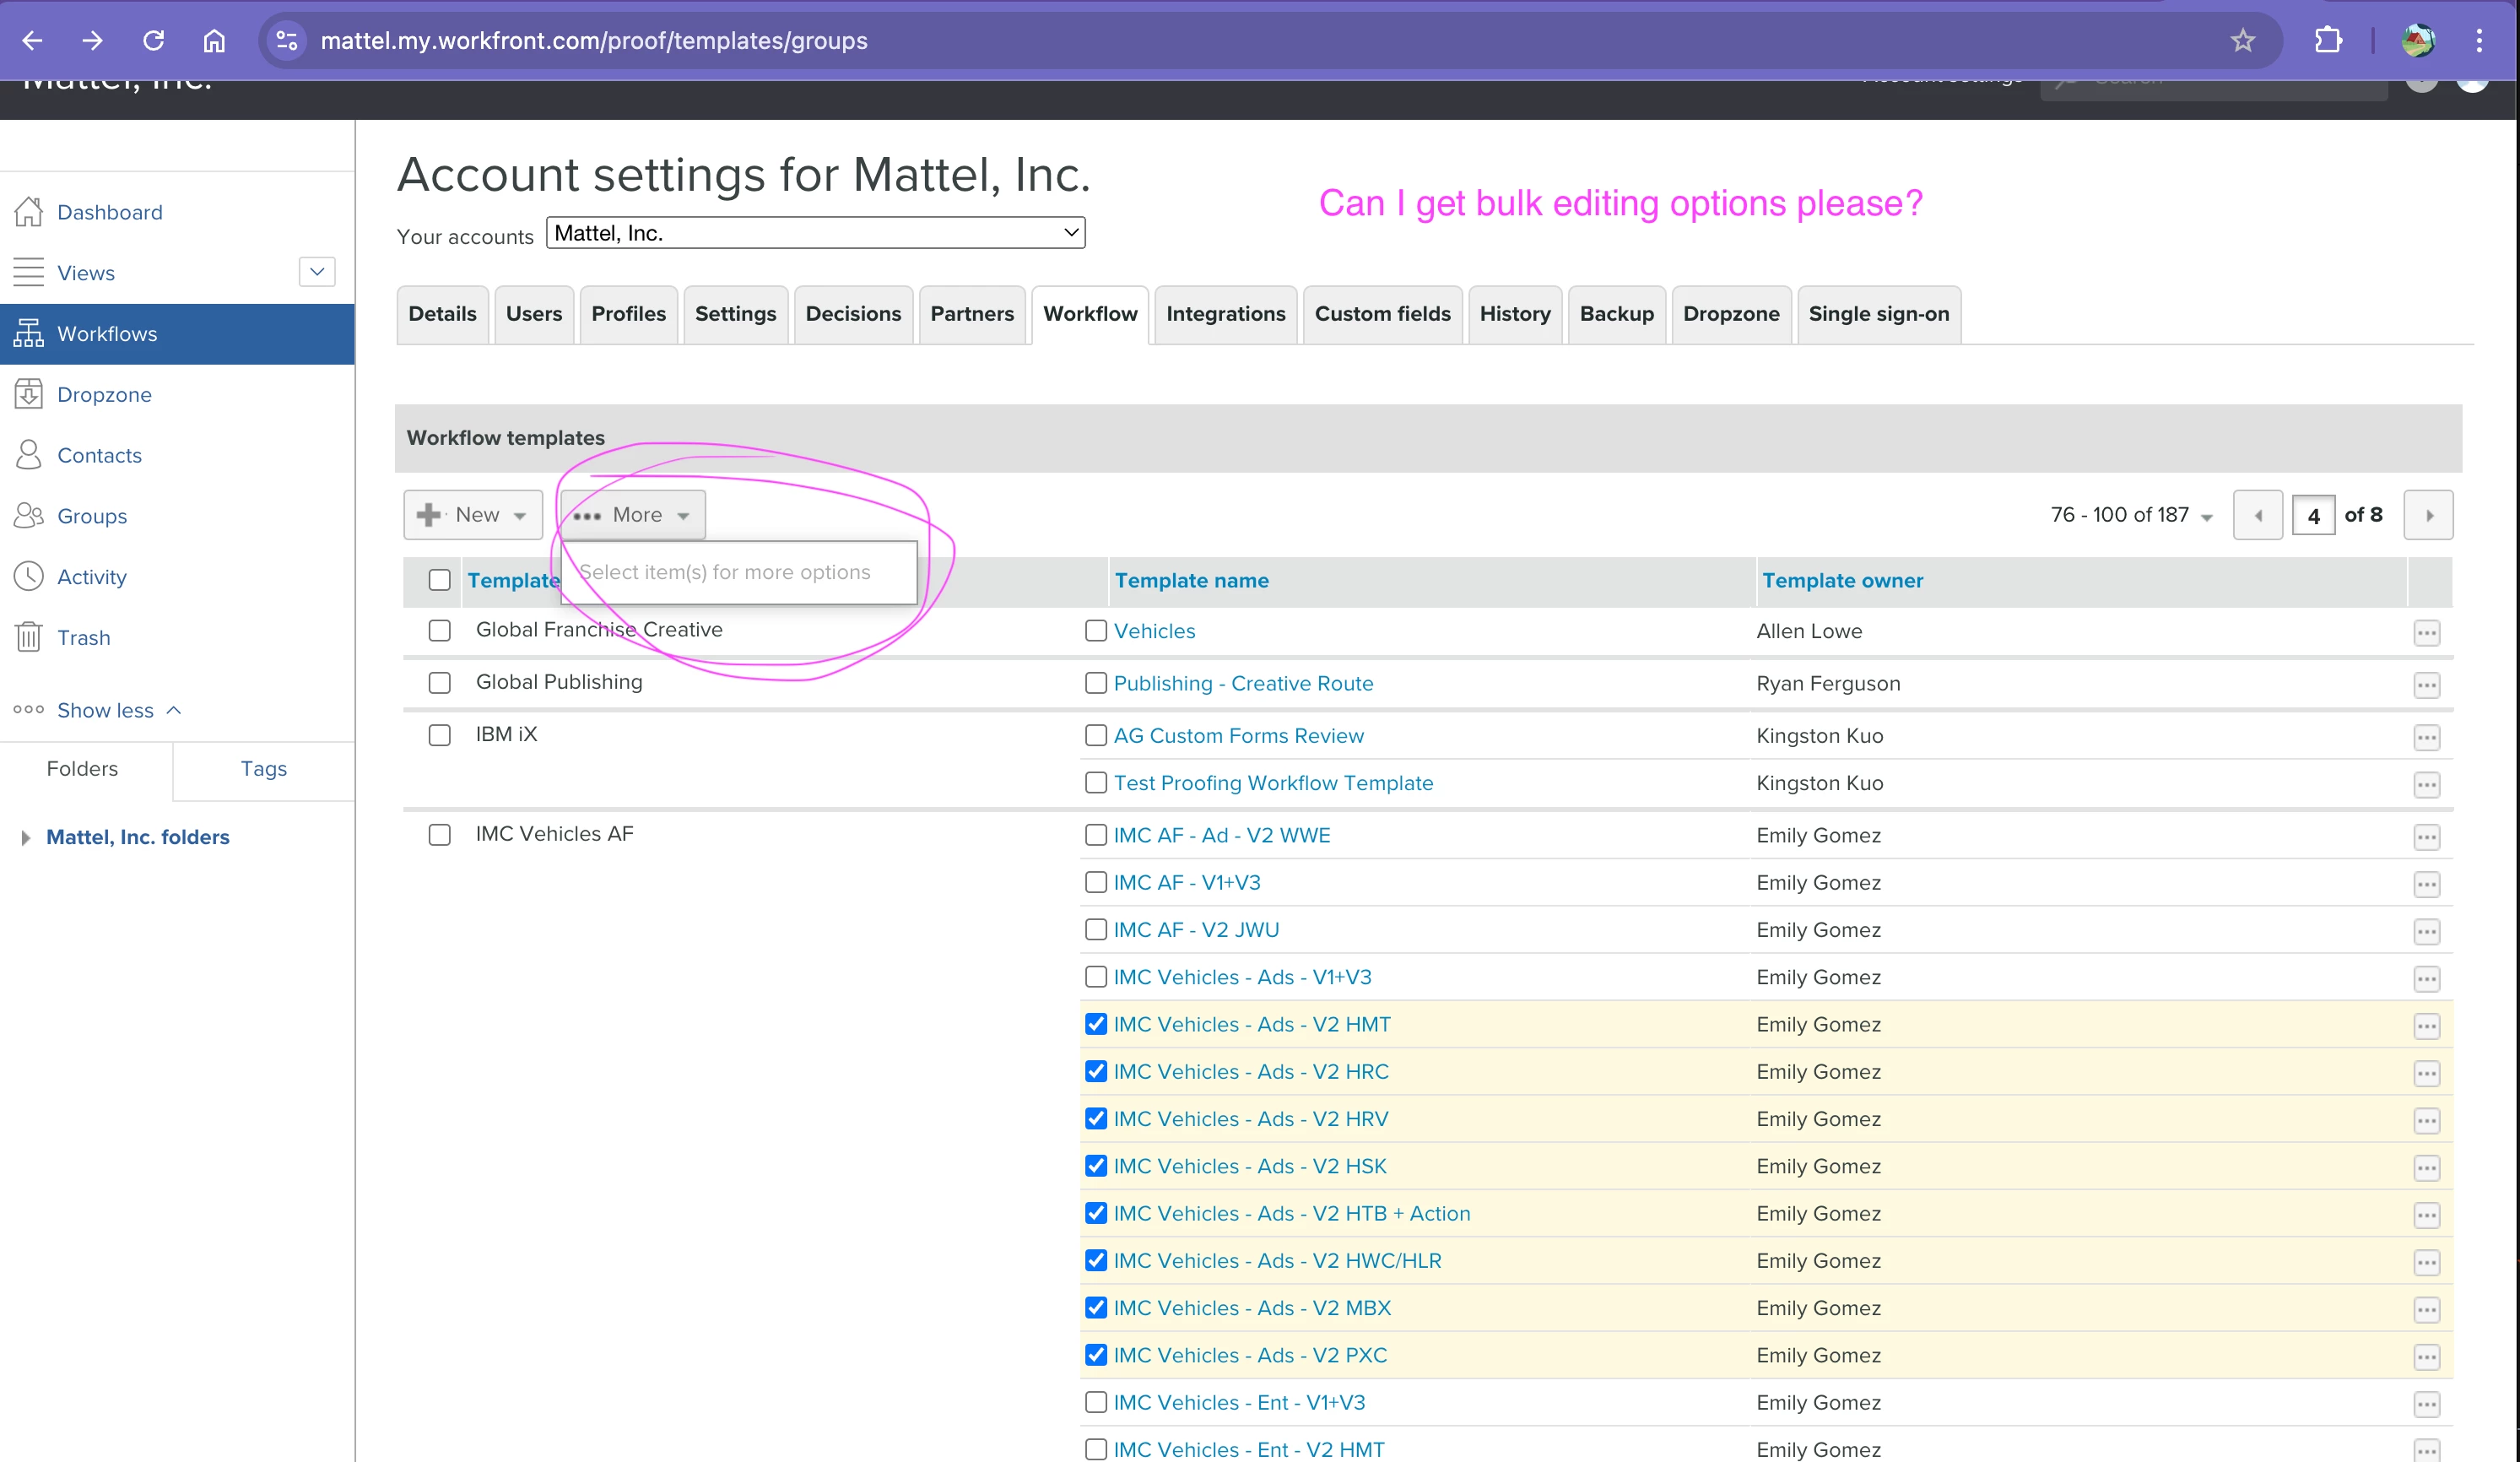Click the Activity clock icon
The image size is (2520, 1462).
[x=28, y=576]
